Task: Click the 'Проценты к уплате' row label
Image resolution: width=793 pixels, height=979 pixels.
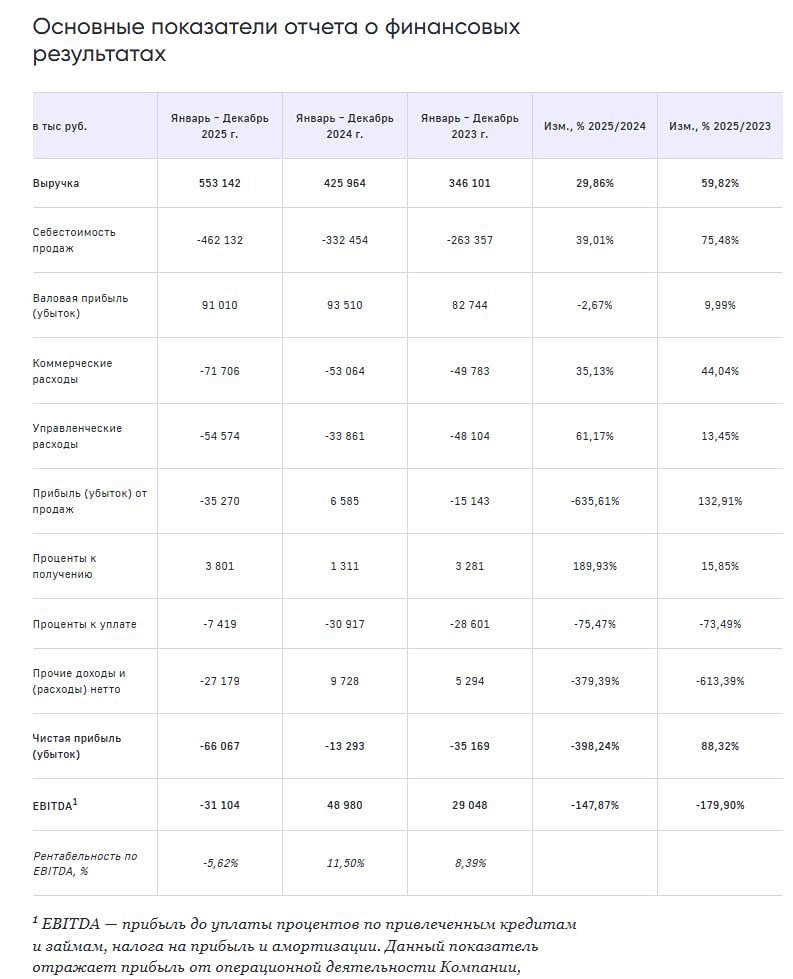Action: click(x=85, y=624)
